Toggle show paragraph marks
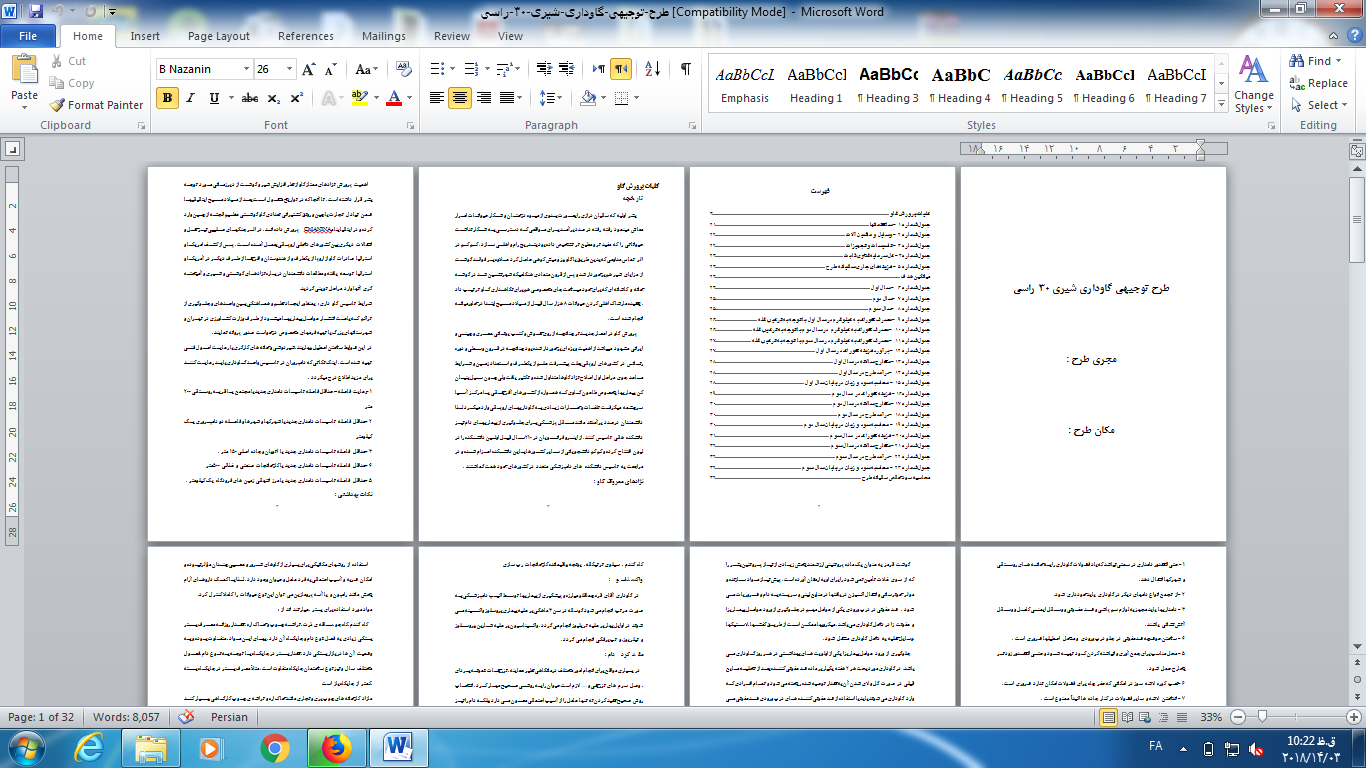1366x768 pixels. 685,69
